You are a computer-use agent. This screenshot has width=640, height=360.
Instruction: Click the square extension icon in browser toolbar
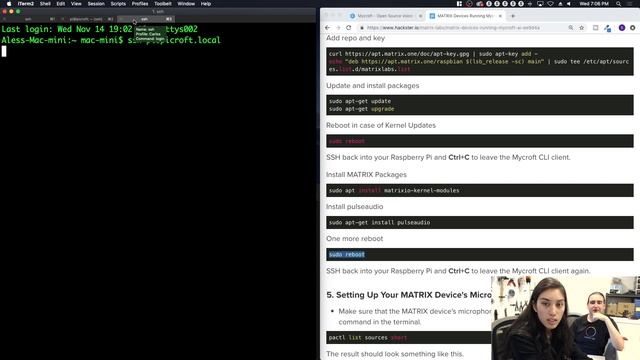coord(596,28)
